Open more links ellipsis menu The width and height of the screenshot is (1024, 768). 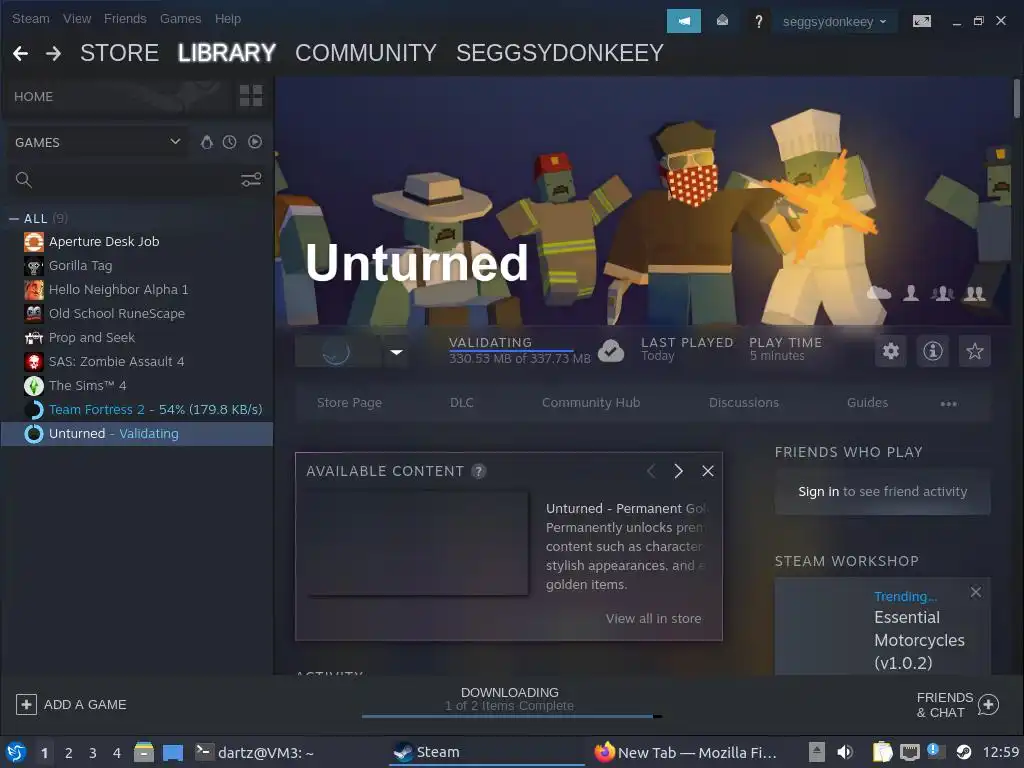tap(948, 404)
